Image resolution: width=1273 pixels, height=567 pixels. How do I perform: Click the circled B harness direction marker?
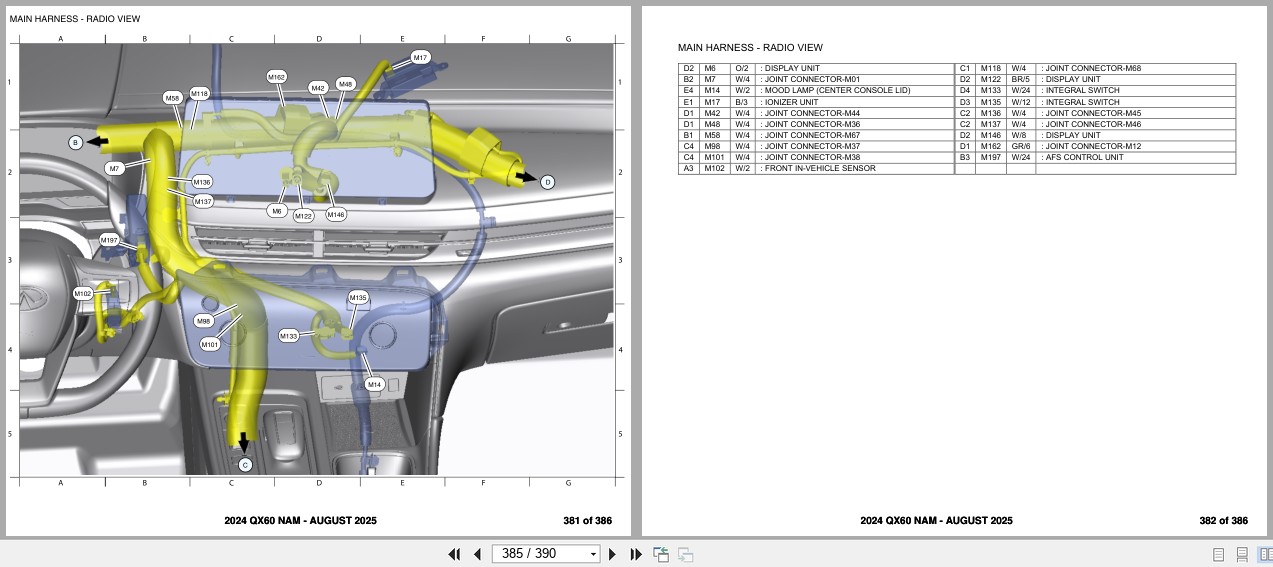[x=75, y=143]
